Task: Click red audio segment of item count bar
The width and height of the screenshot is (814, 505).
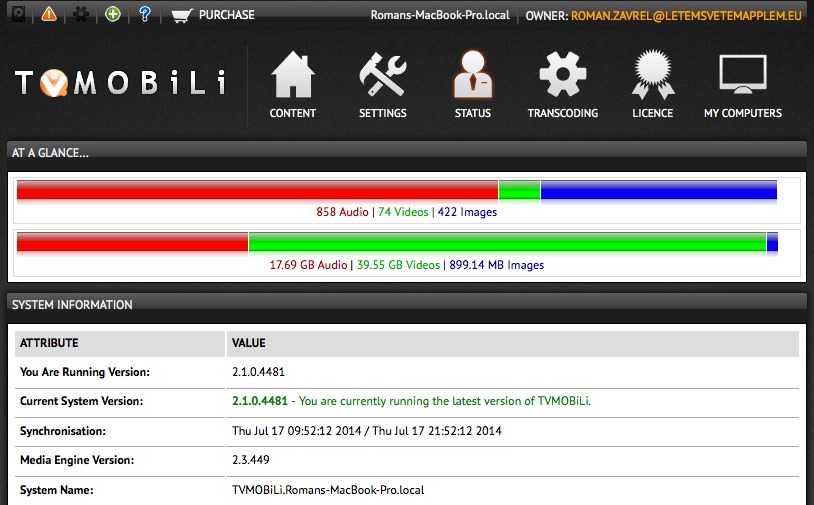Action: pyautogui.click(x=257, y=190)
